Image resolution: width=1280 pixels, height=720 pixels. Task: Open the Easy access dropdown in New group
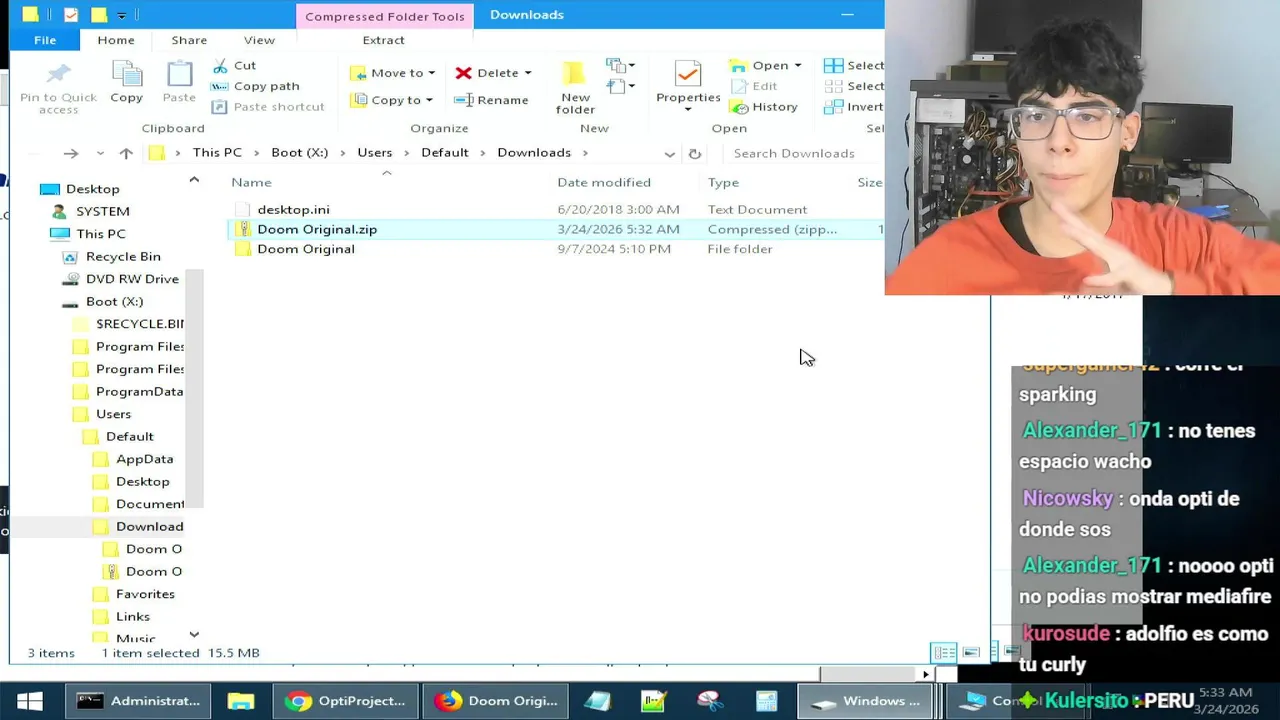tap(621, 87)
